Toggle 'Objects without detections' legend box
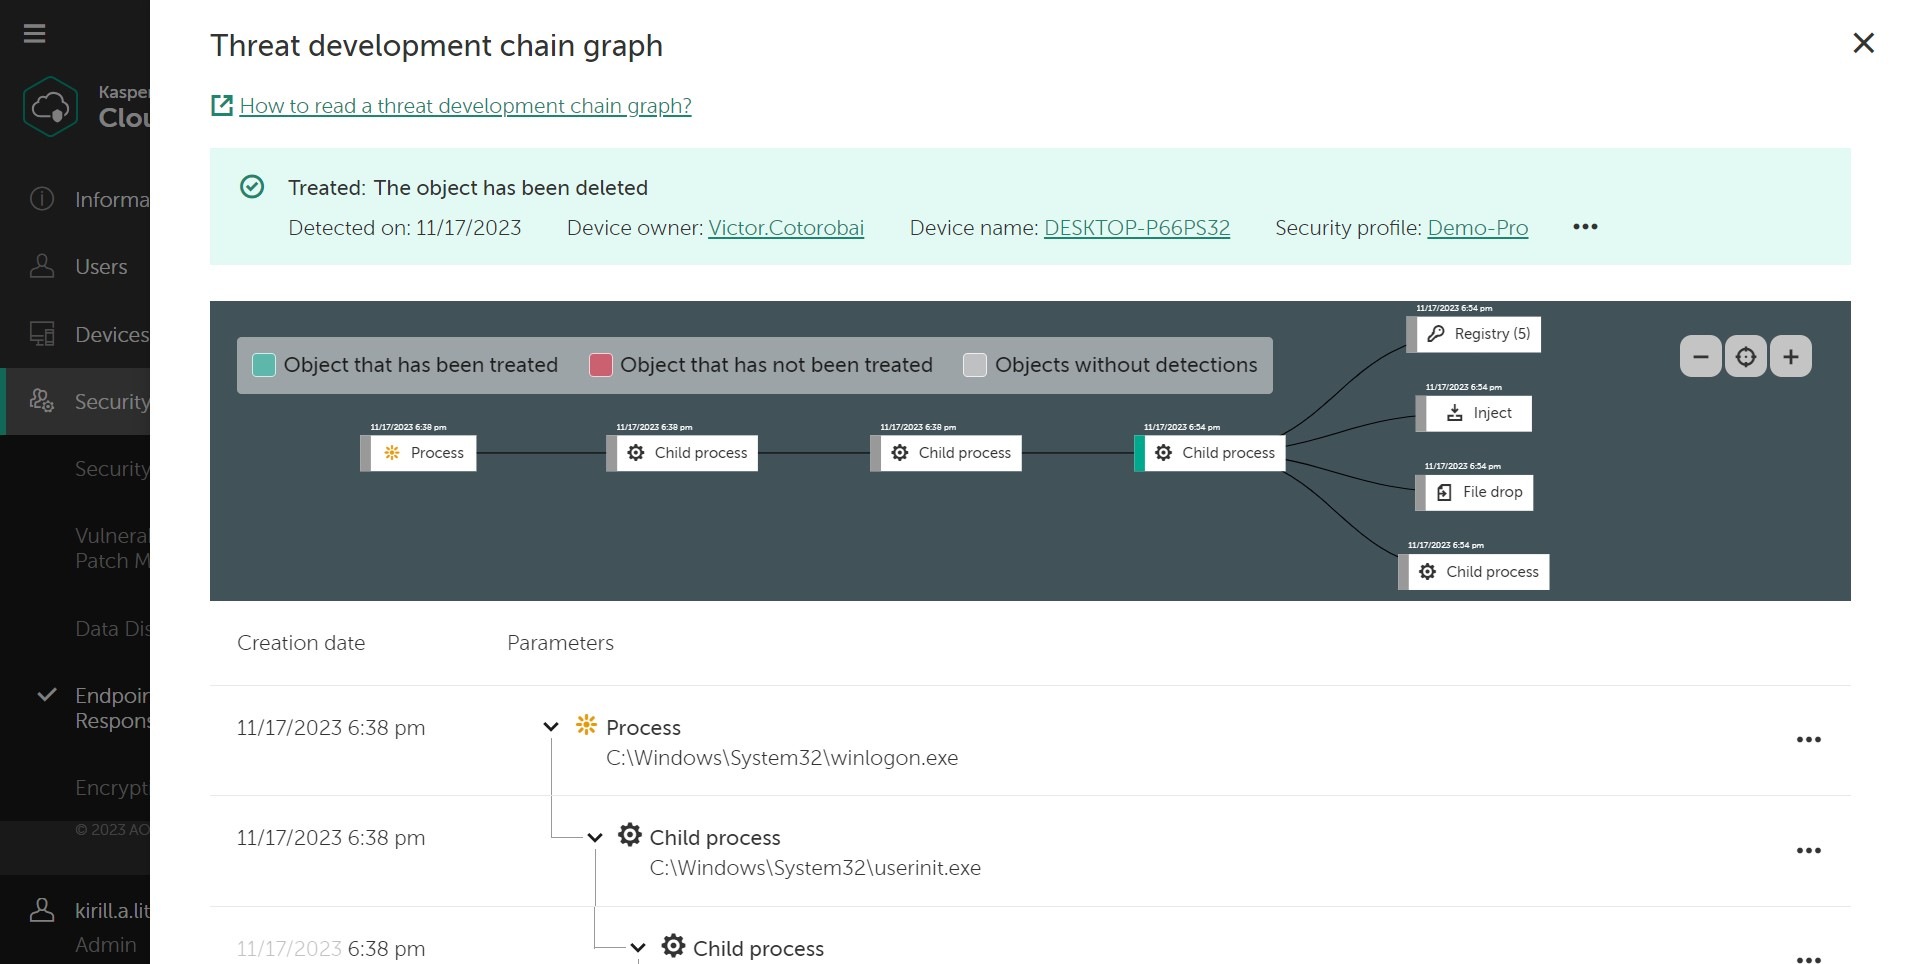 click(974, 365)
